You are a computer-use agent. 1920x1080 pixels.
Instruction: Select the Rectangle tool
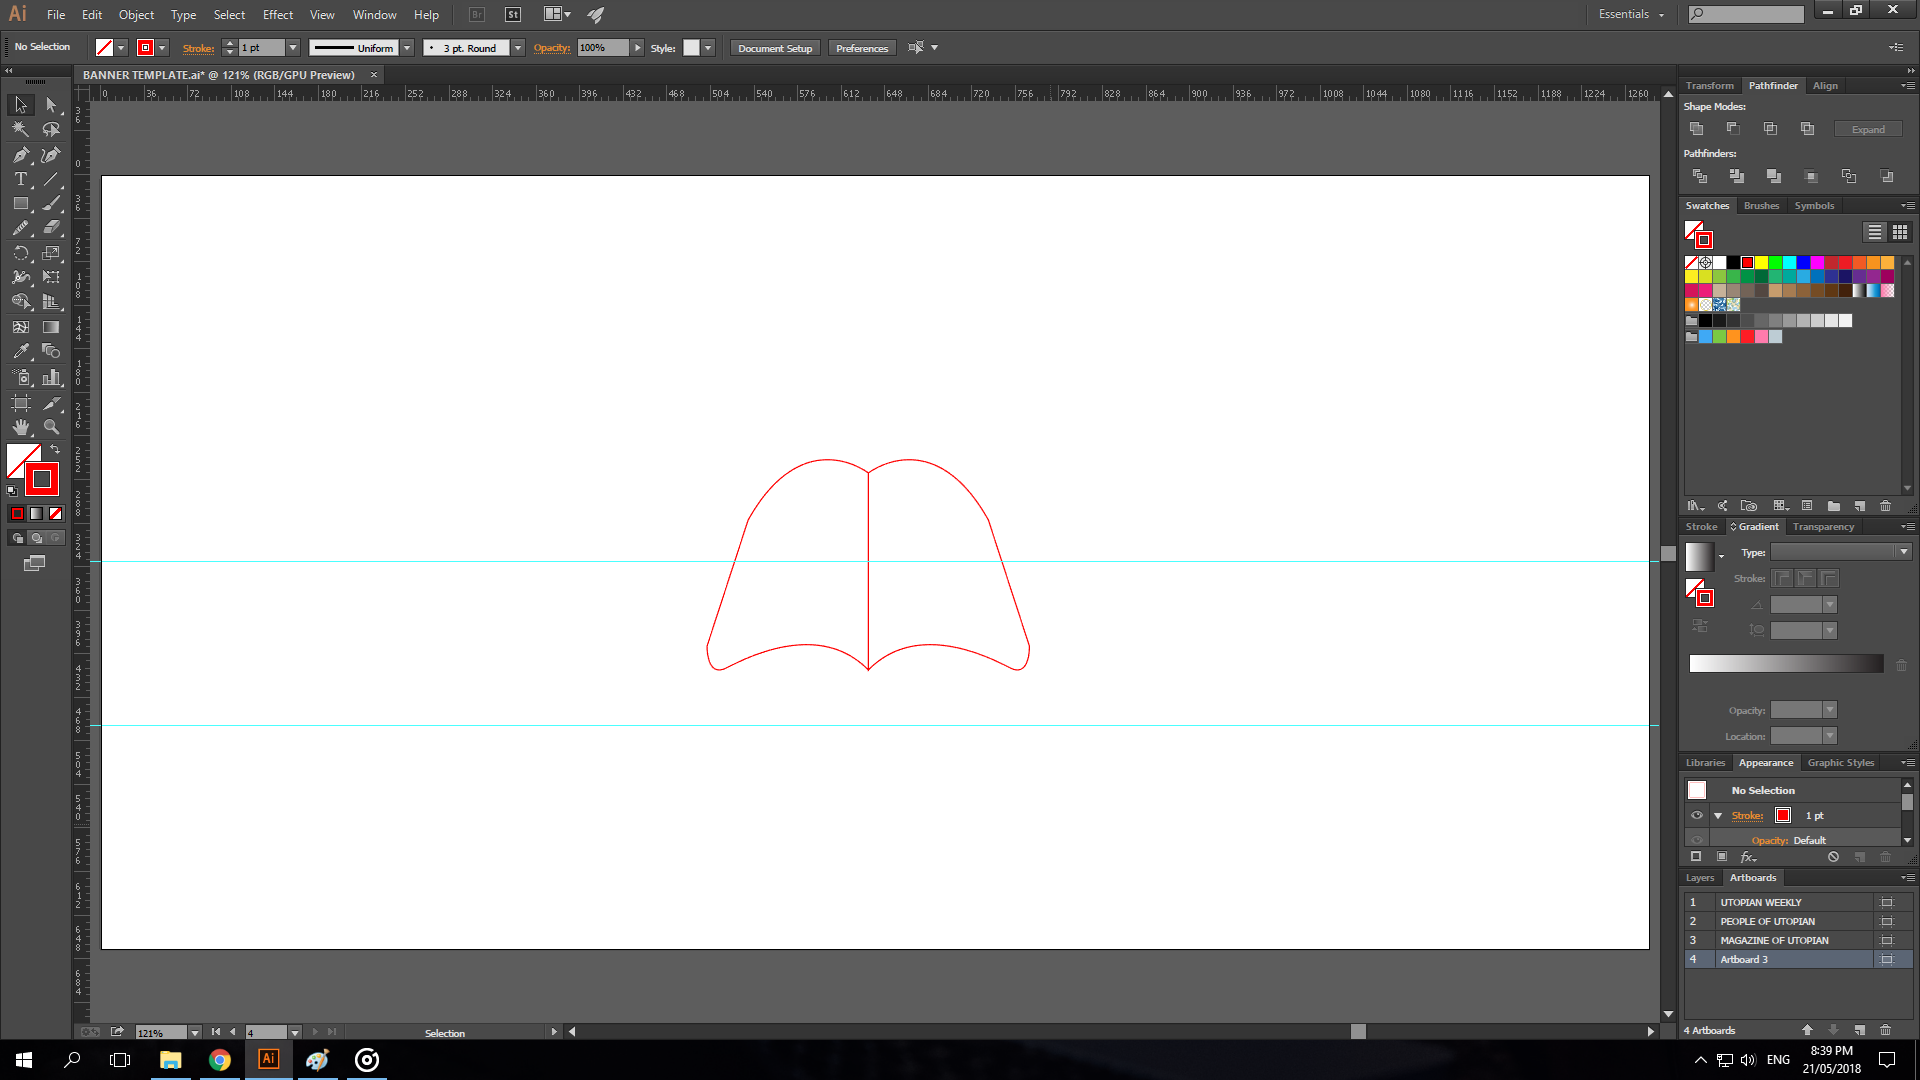[21, 203]
